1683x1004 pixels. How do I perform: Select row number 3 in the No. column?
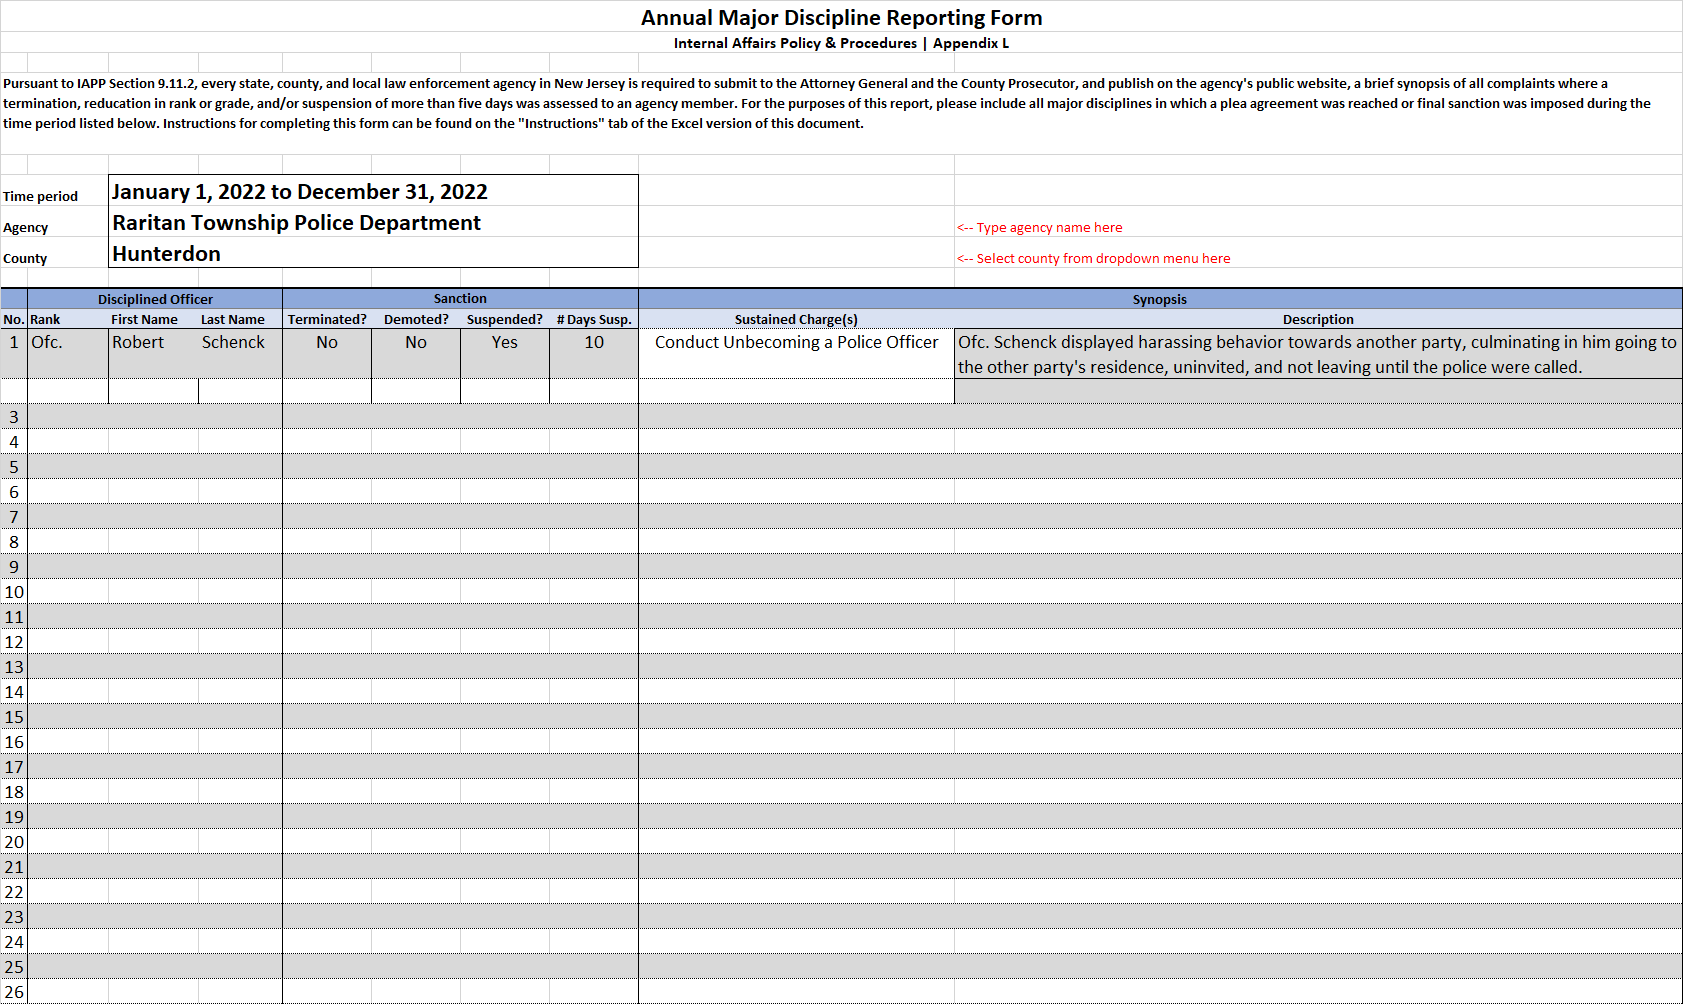pos(14,416)
